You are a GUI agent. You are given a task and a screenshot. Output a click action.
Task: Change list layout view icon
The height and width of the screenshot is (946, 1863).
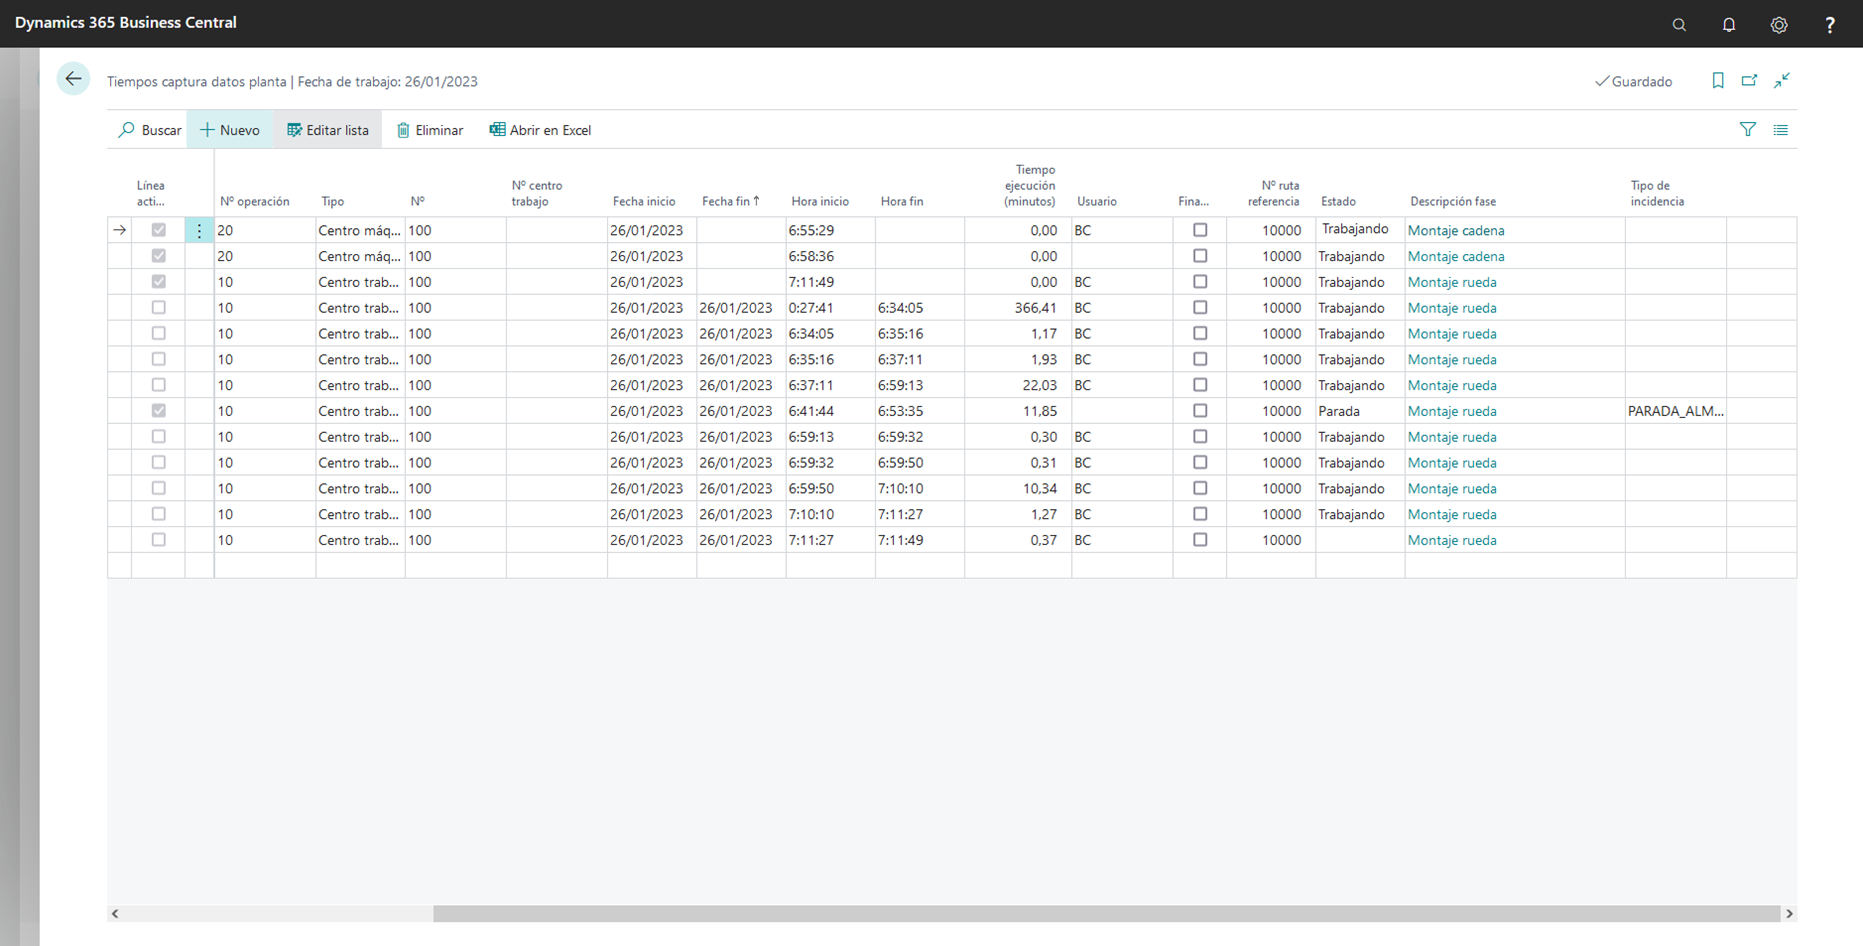[1781, 130]
